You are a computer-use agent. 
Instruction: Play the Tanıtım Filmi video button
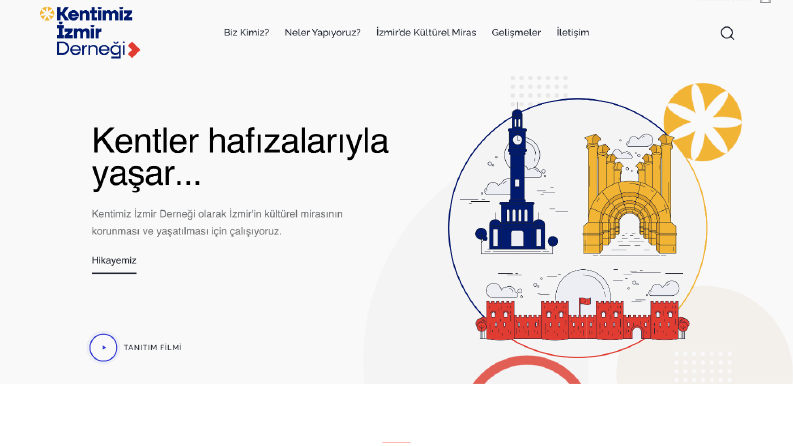(x=103, y=347)
